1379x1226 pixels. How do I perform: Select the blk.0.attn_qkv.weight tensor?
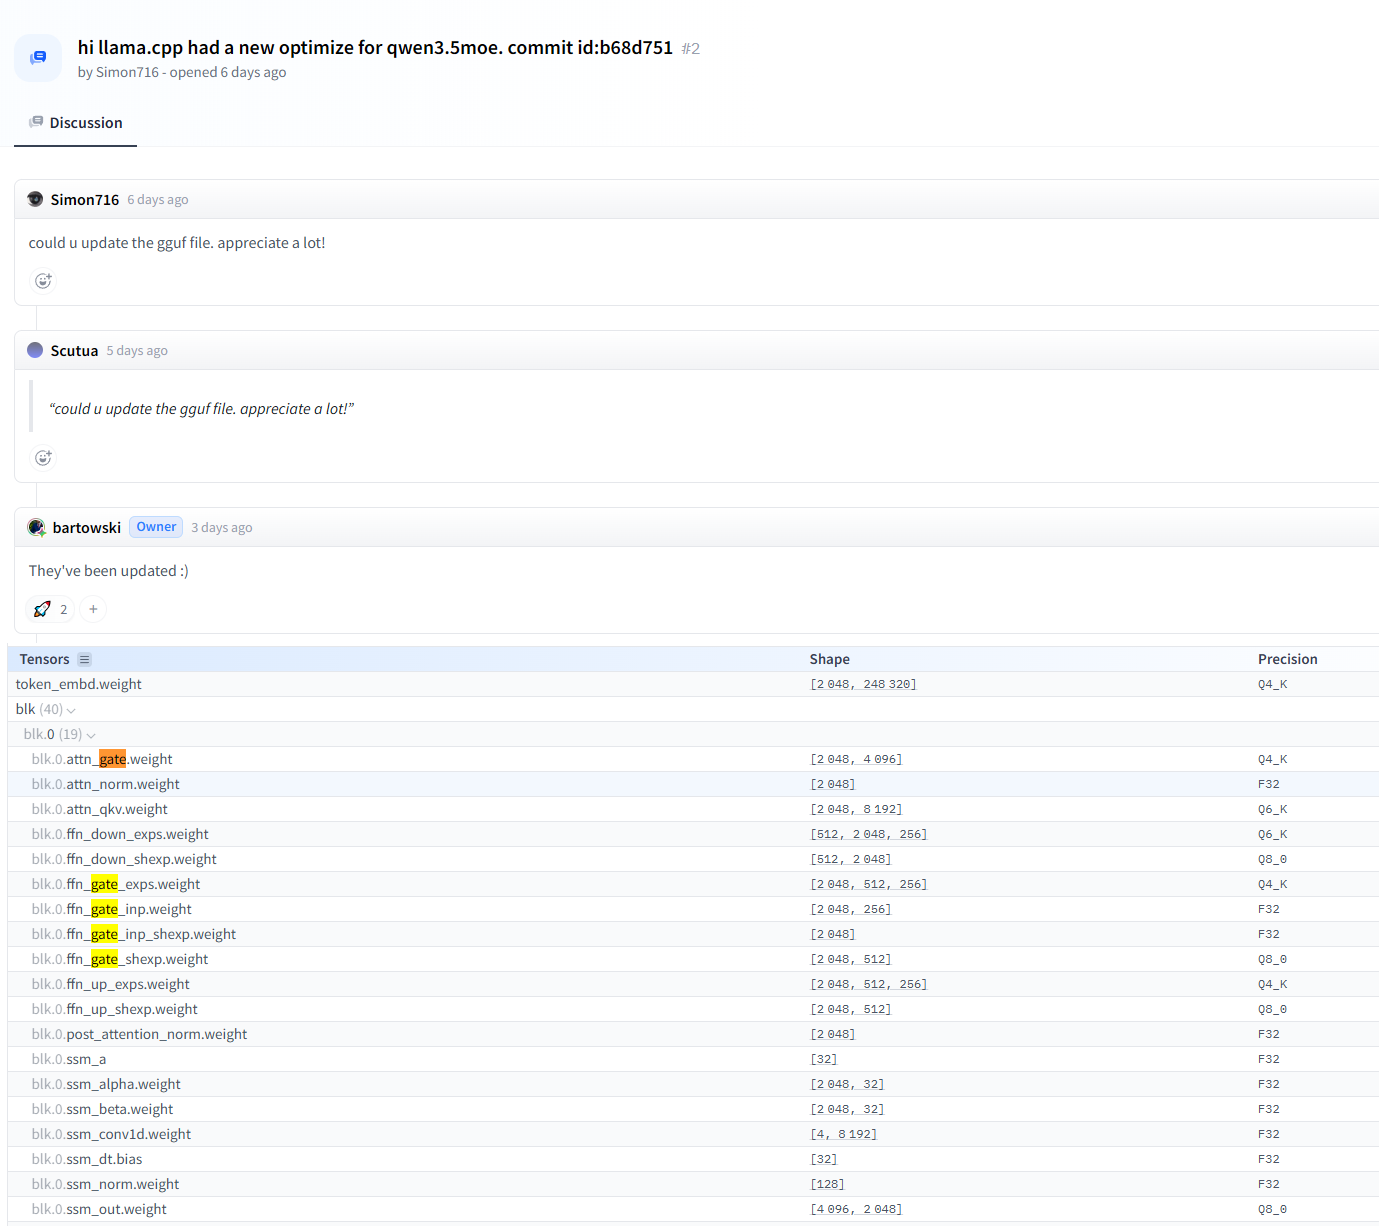tap(693, 809)
